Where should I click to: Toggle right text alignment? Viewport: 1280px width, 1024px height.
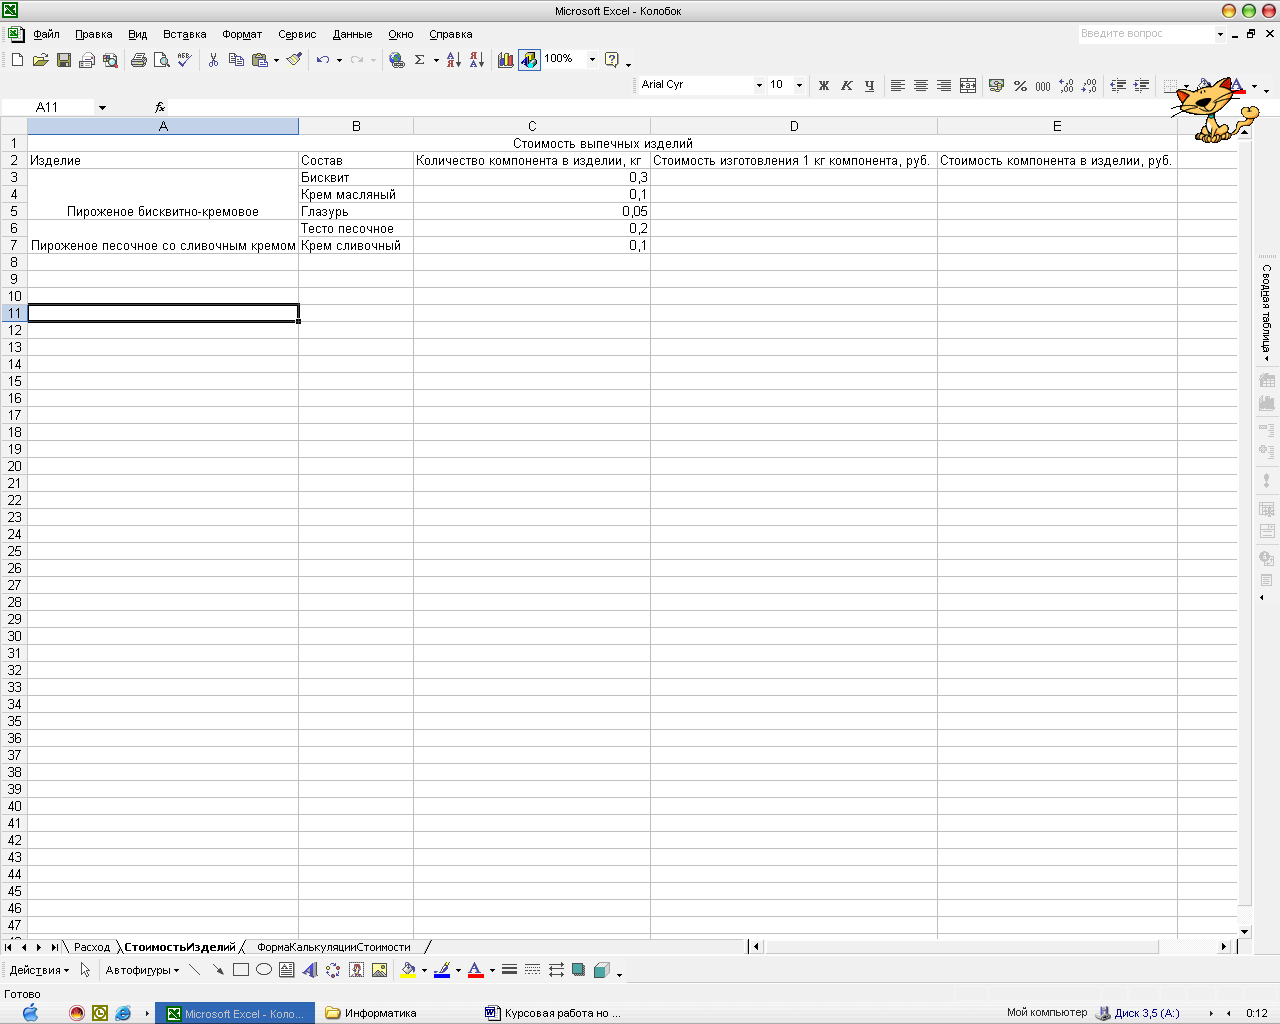[944, 86]
